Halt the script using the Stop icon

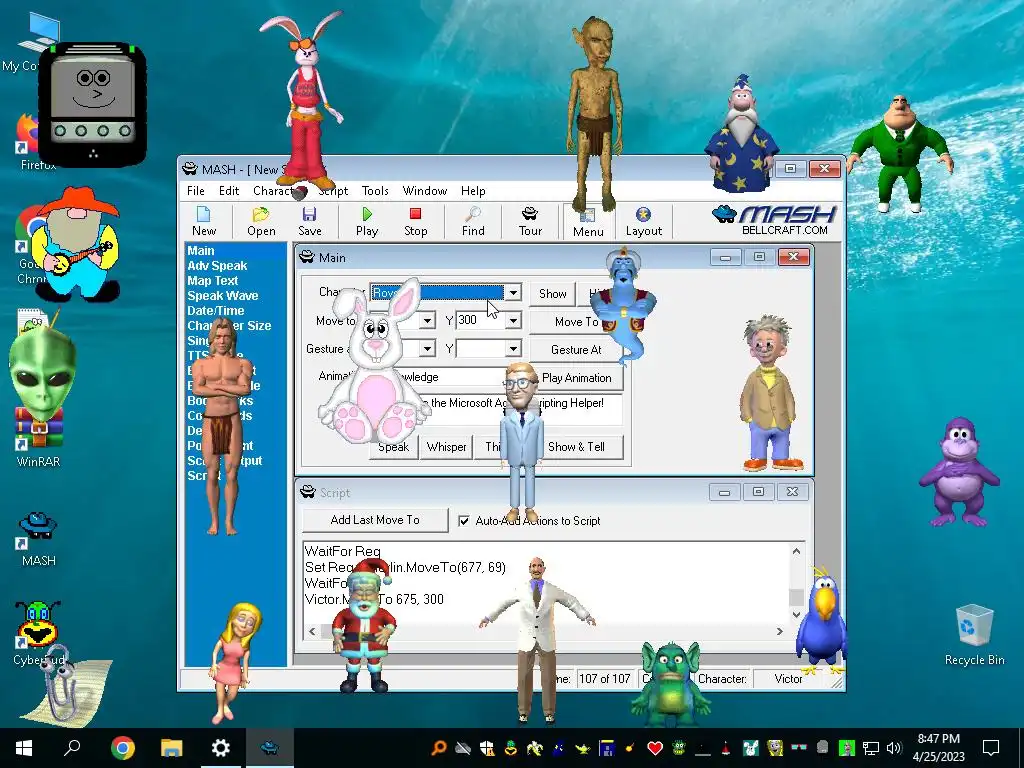tap(415, 221)
